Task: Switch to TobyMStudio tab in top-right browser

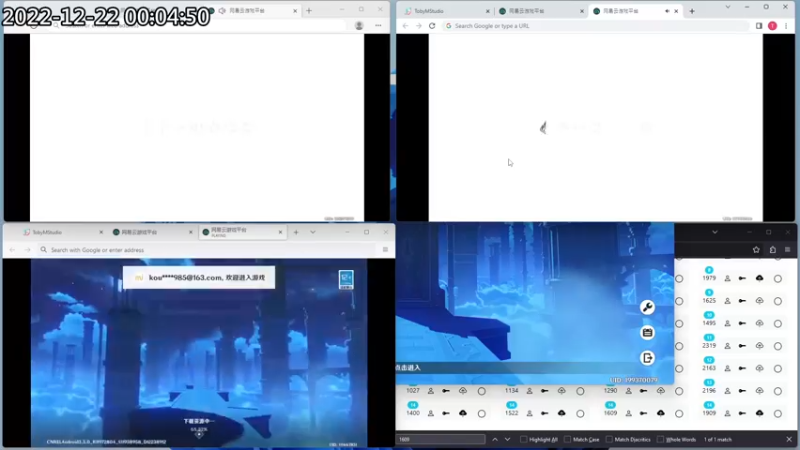Action: [446, 11]
